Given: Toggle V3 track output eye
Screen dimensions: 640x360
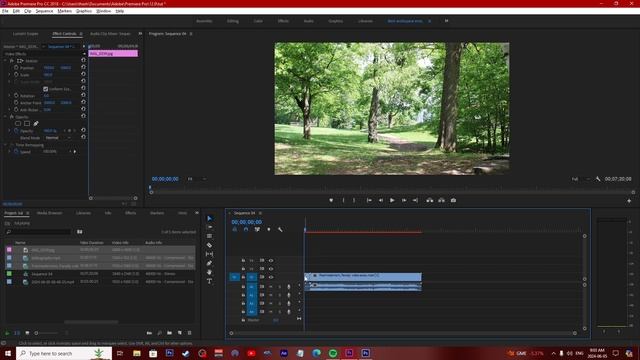Looking at the screenshot, I should click(271, 260).
